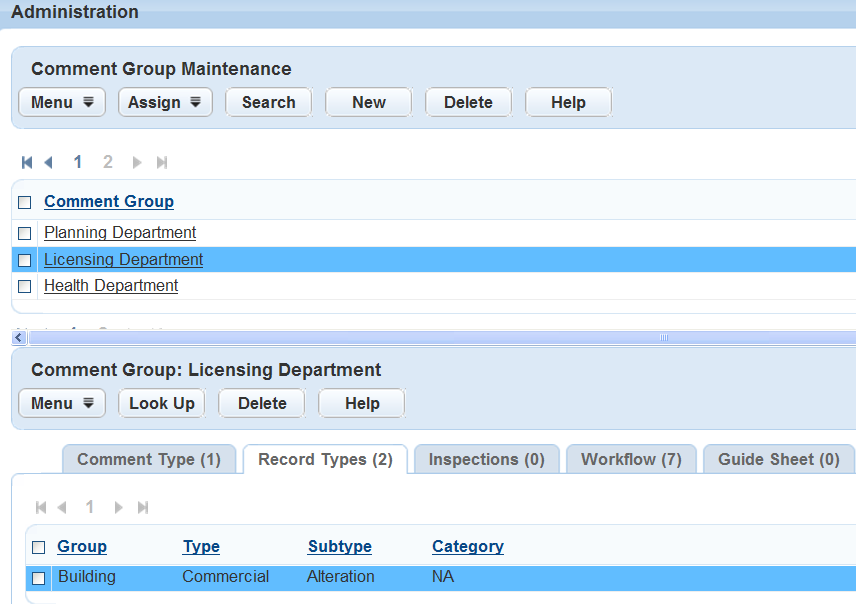
Task: Click previous page arrow in Comment Group list
Action: [x=48, y=162]
